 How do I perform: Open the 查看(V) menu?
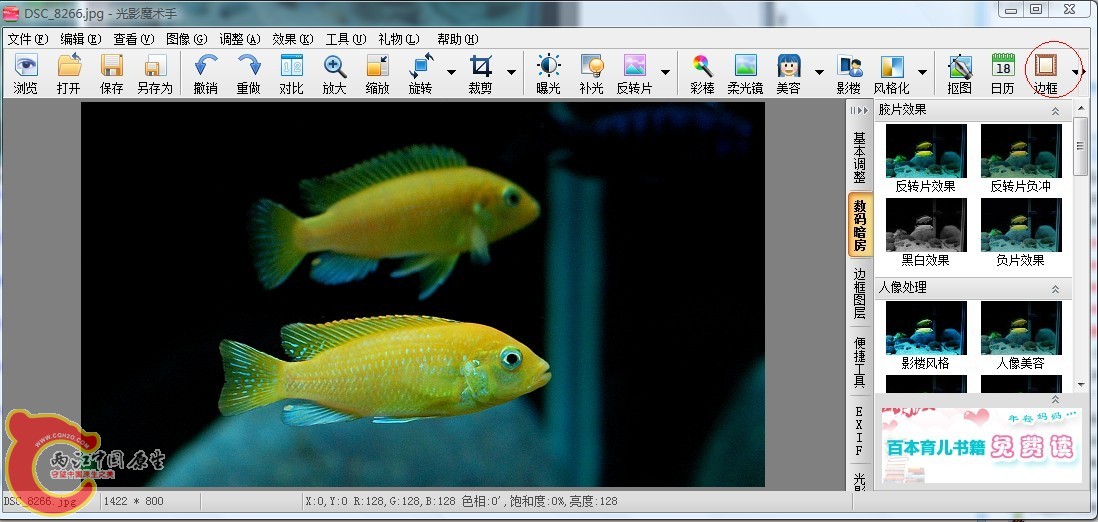(133, 39)
